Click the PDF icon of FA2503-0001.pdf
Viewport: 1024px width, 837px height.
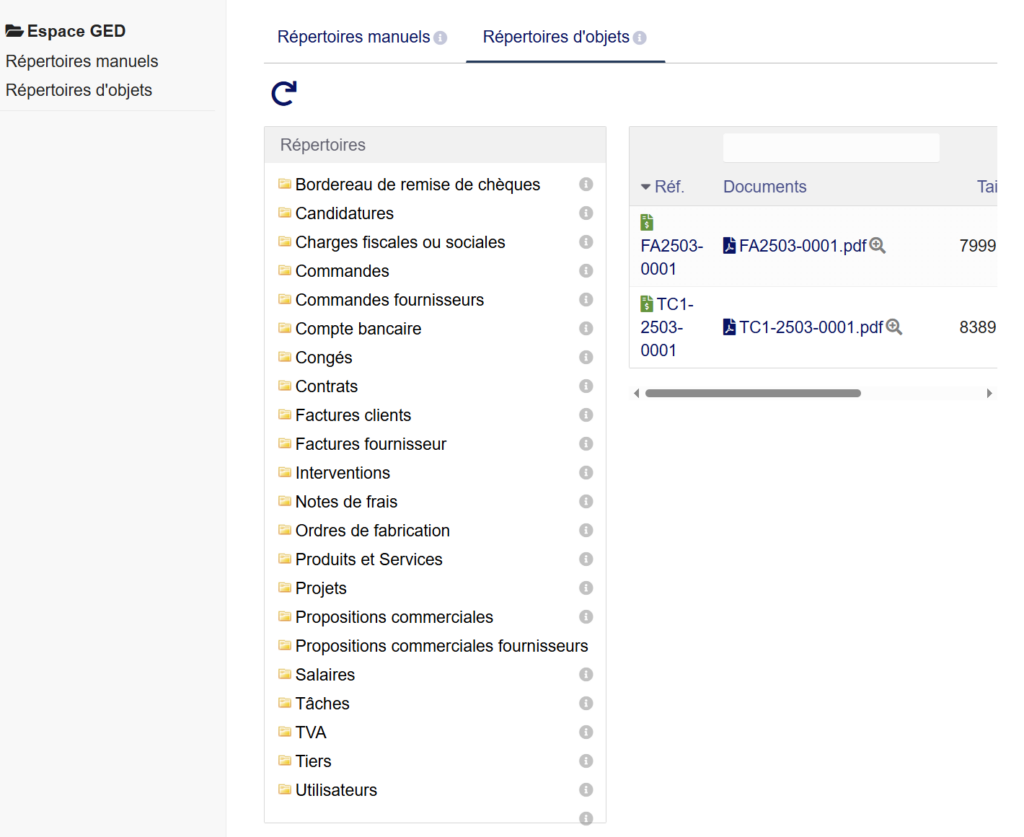coord(729,246)
